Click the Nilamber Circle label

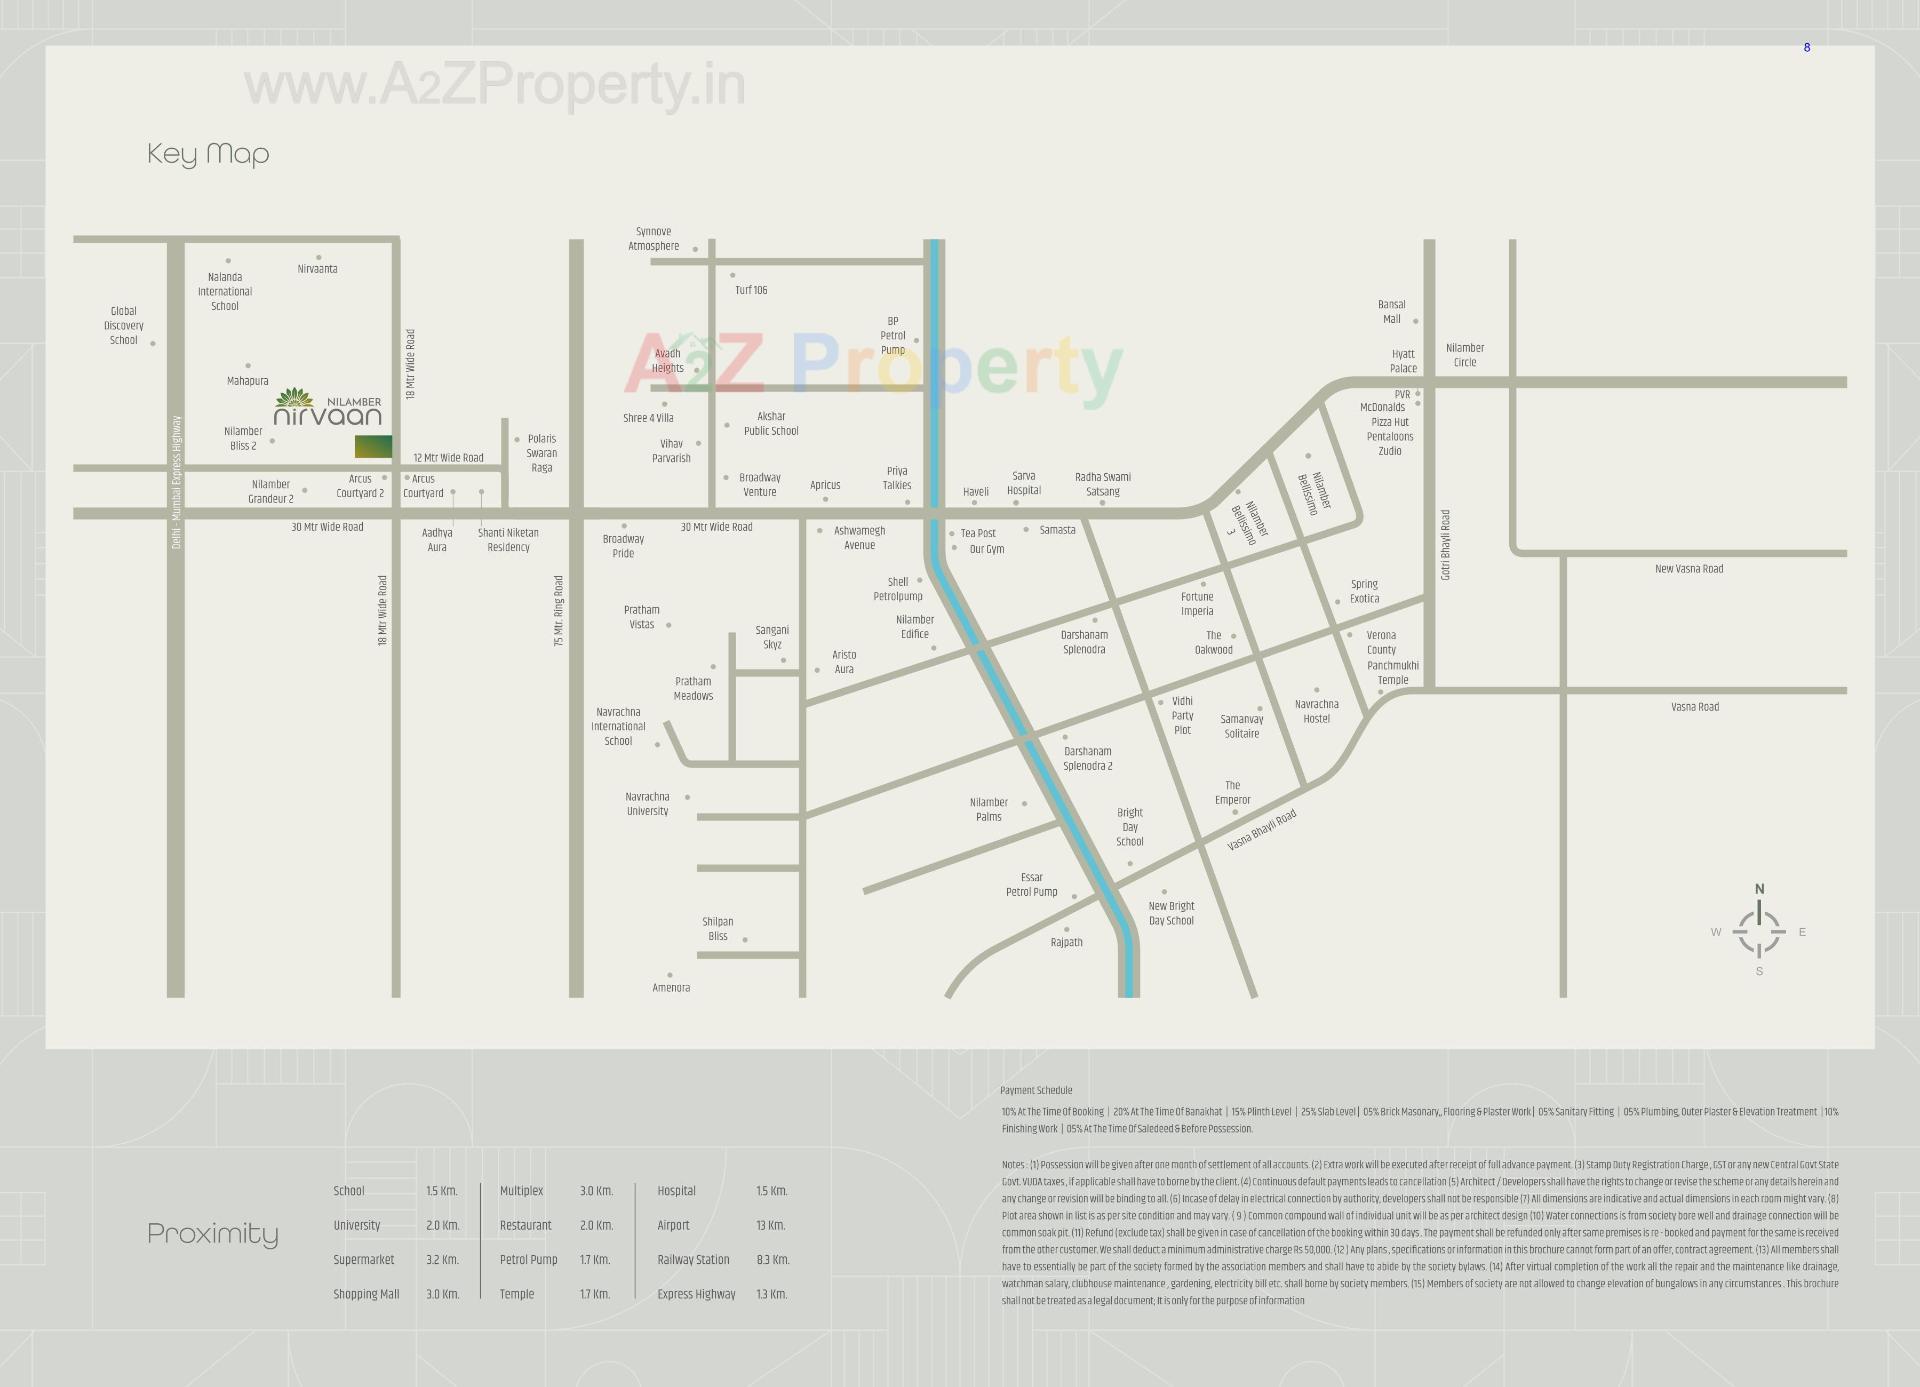click(1464, 355)
